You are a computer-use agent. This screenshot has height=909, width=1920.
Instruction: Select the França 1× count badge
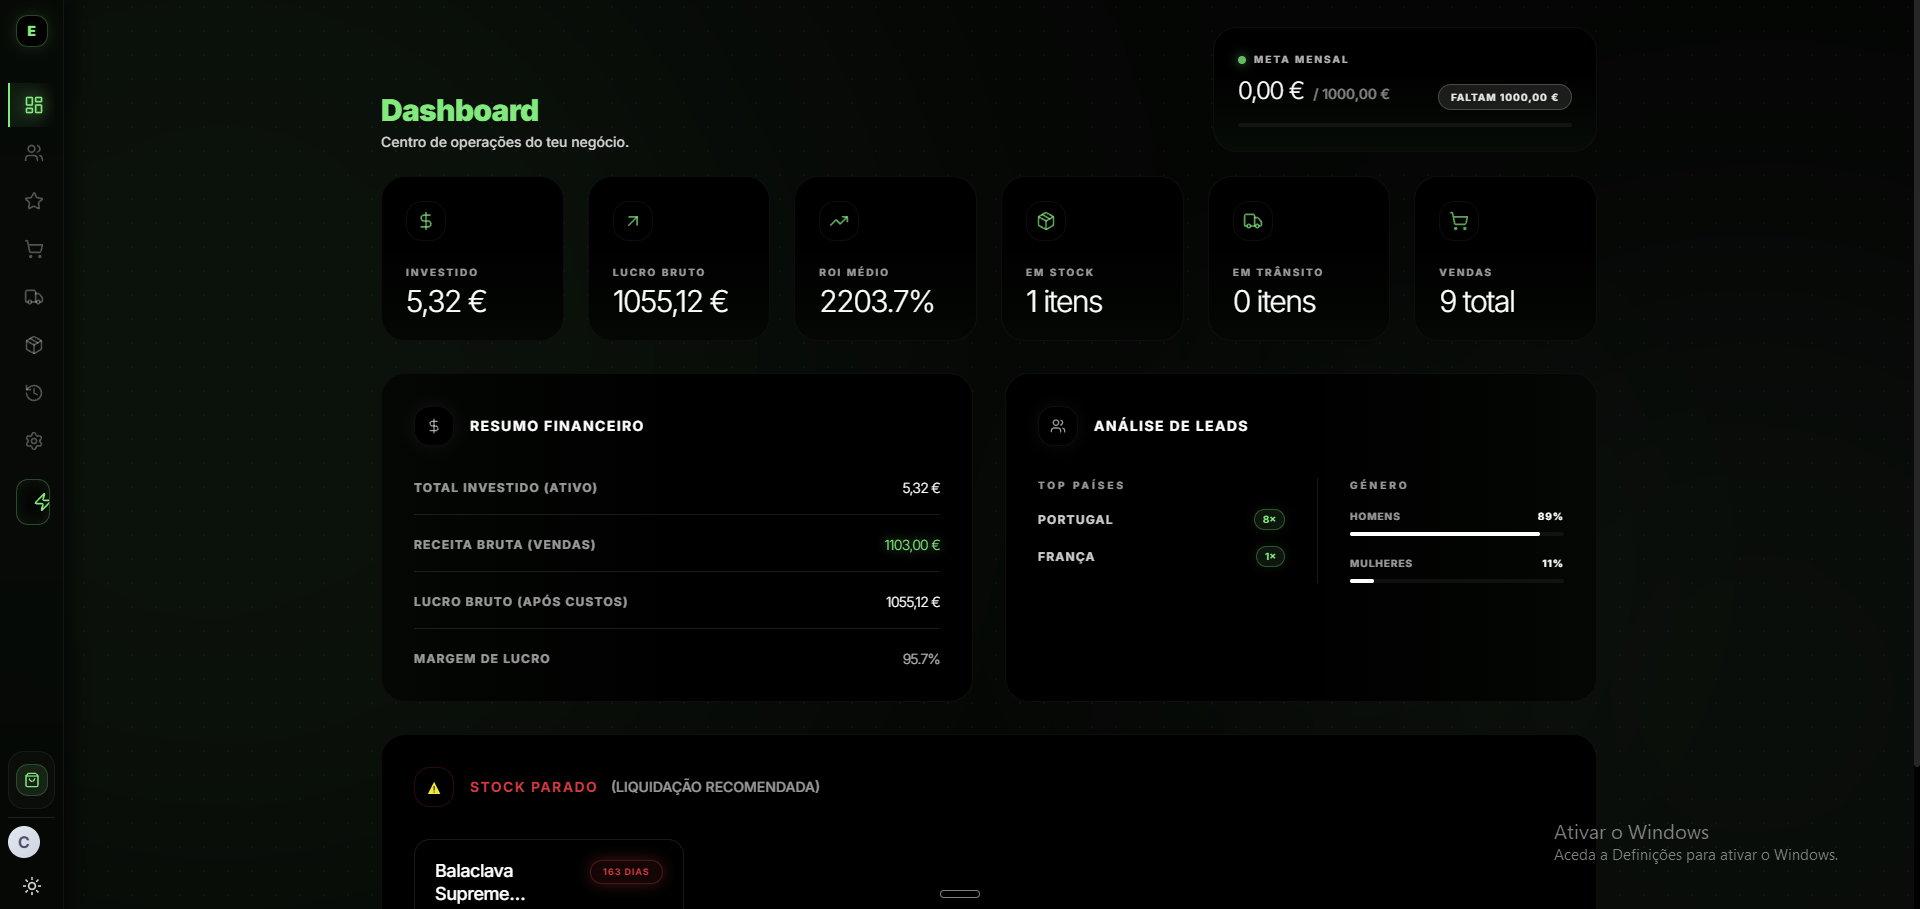(1270, 556)
